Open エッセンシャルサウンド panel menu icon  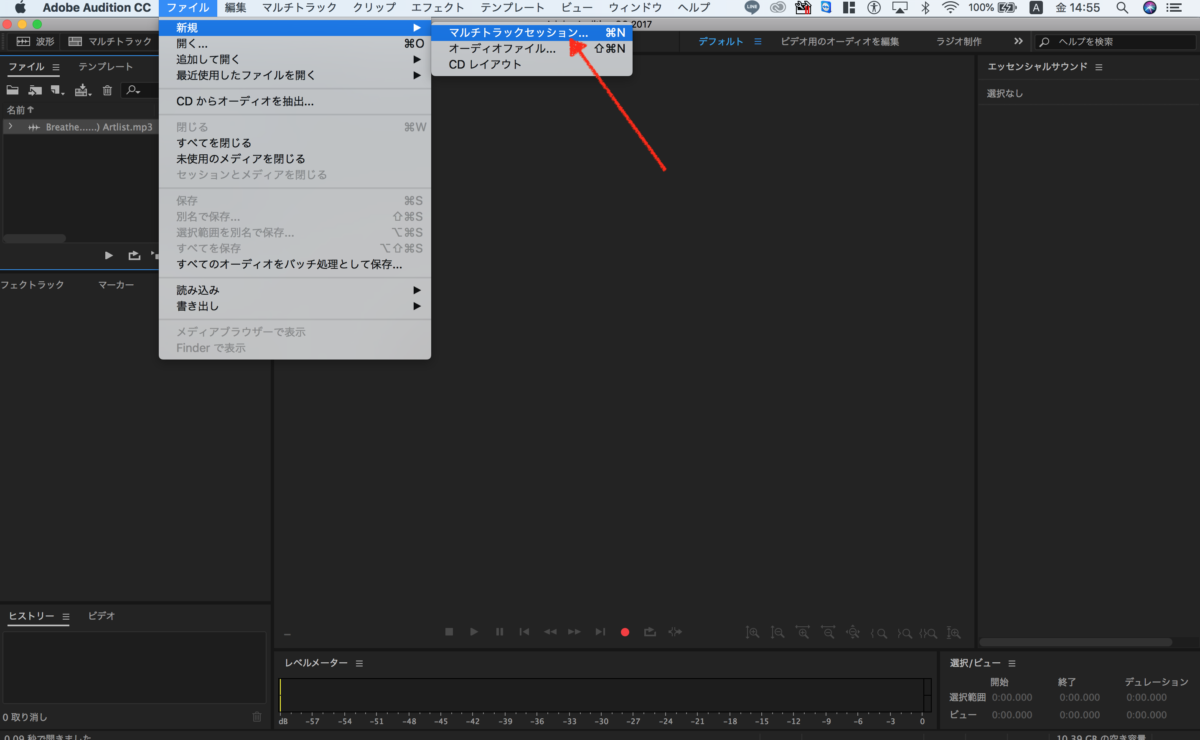1099,67
